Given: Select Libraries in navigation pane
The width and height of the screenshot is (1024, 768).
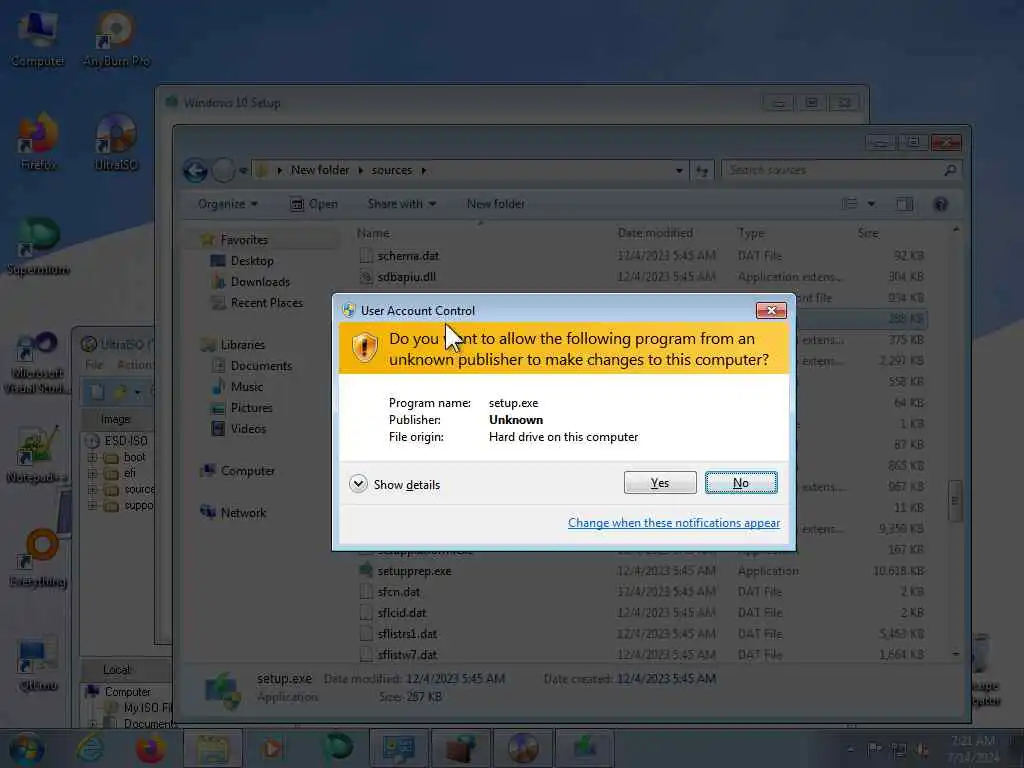Looking at the screenshot, I should click(x=242, y=344).
